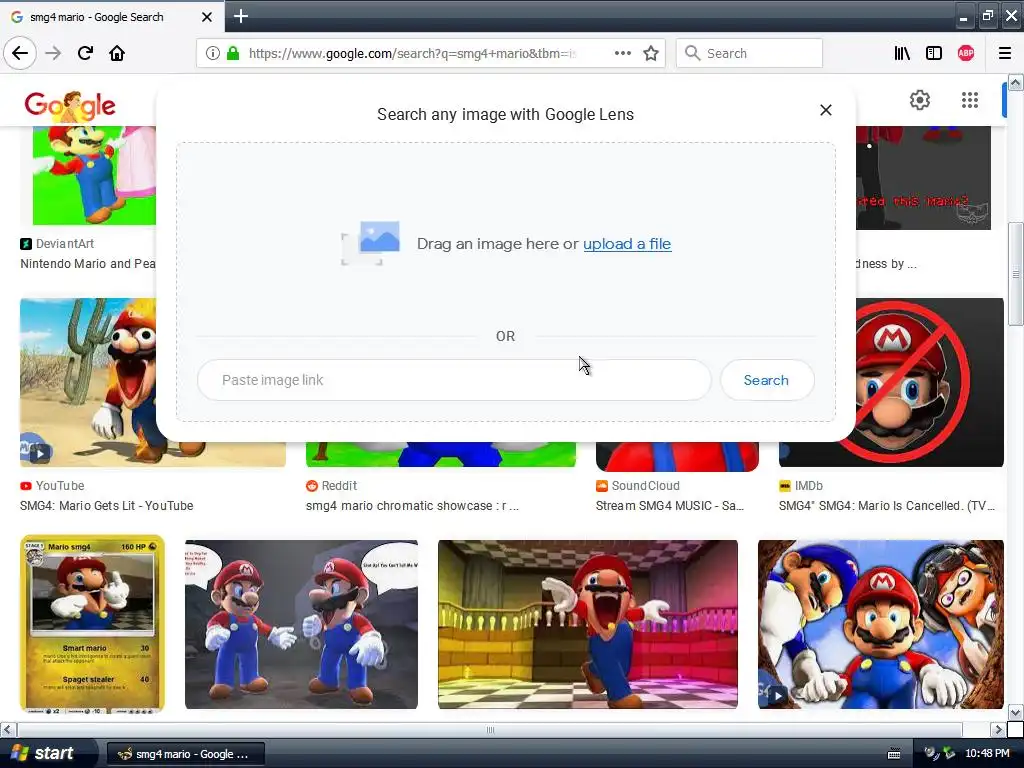This screenshot has width=1024, height=768.
Task: Open SMG4: Mario Is Cancelled result title
Action: pos(887,505)
